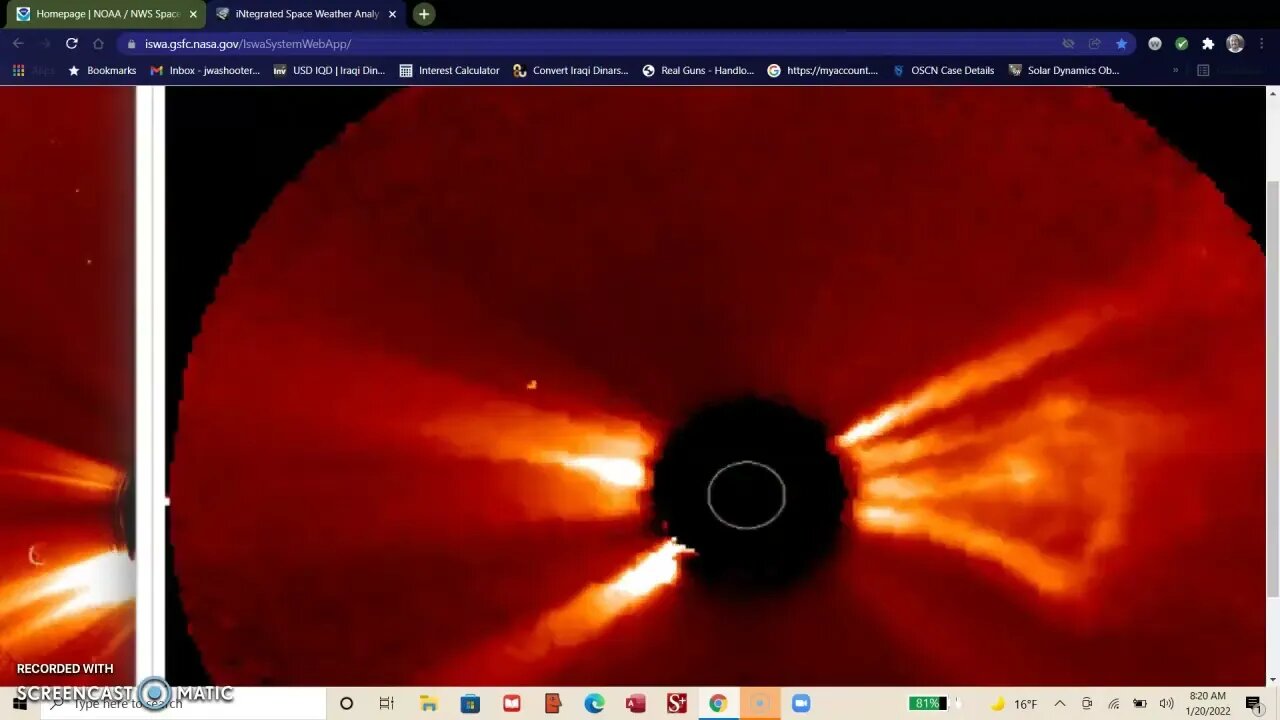Open the notifications action center
This screenshot has width=1280, height=720.
(x=1254, y=704)
